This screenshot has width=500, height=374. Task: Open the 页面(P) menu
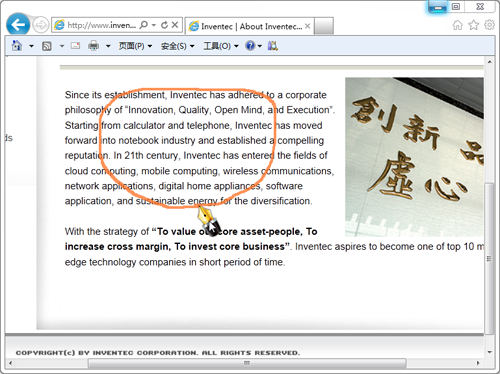pyautogui.click(x=135, y=46)
